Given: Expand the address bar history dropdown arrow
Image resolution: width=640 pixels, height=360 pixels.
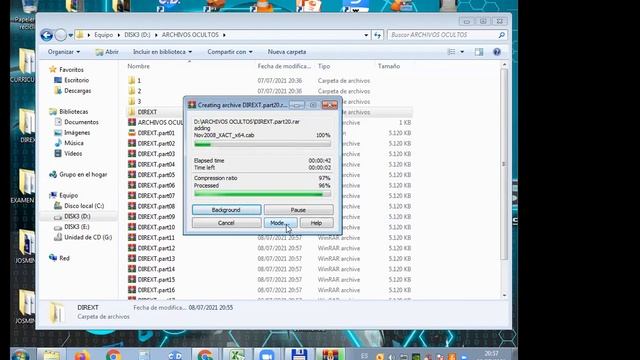Looking at the screenshot, I should pyautogui.click(x=366, y=35).
